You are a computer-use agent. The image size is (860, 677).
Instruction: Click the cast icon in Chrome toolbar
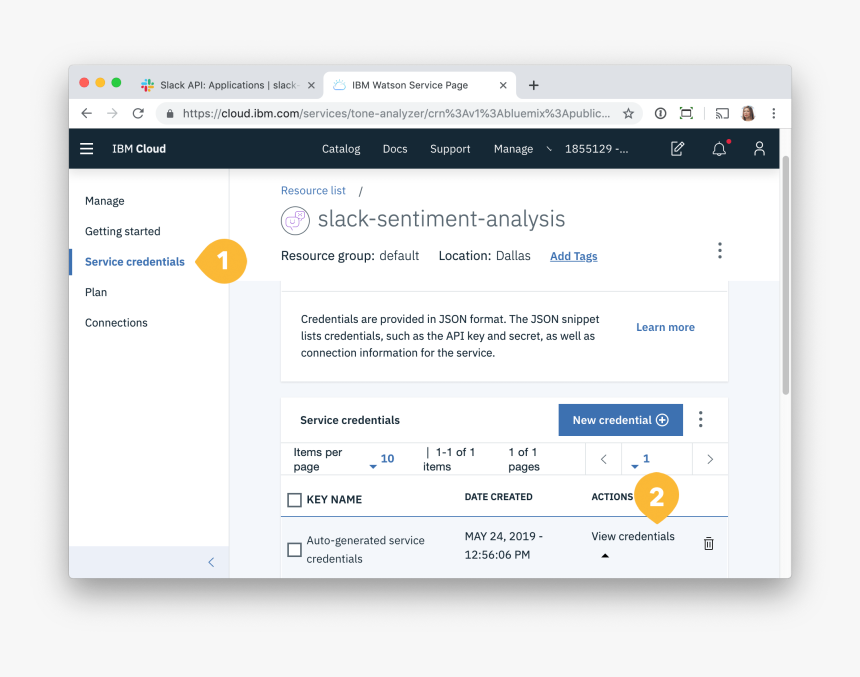tap(722, 114)
